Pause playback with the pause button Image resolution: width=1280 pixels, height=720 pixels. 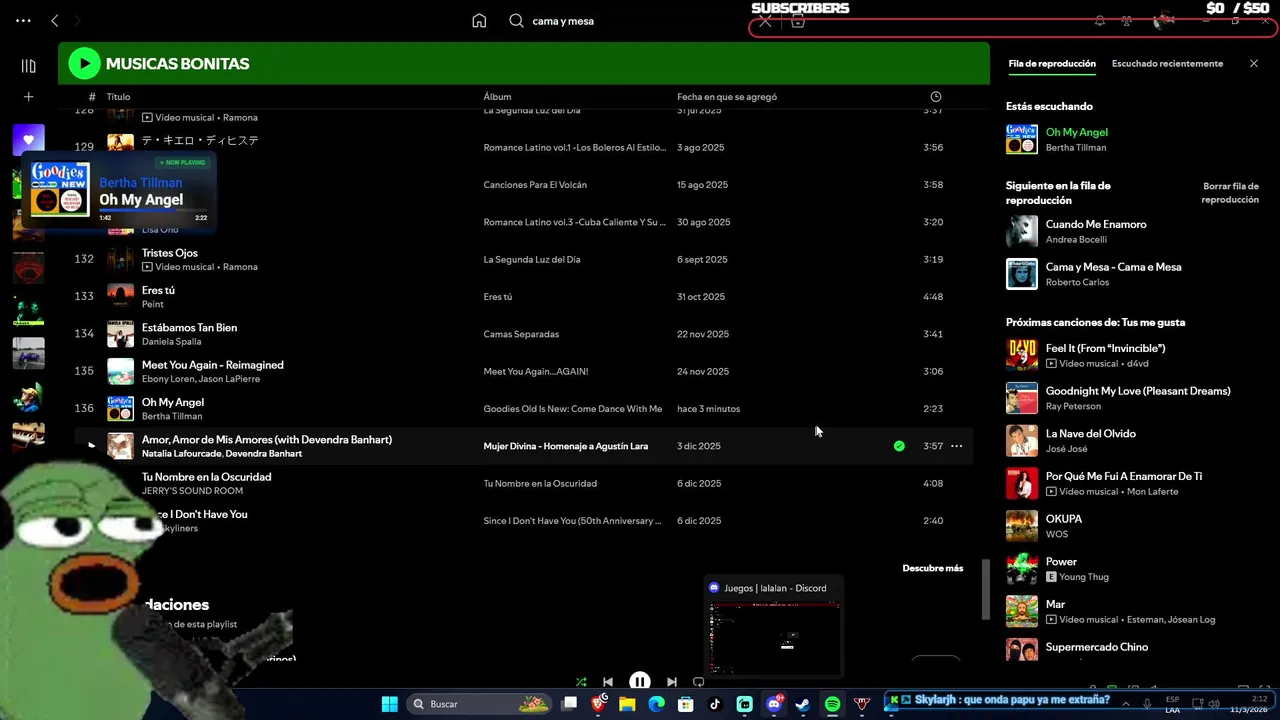(x=640, y=682)
